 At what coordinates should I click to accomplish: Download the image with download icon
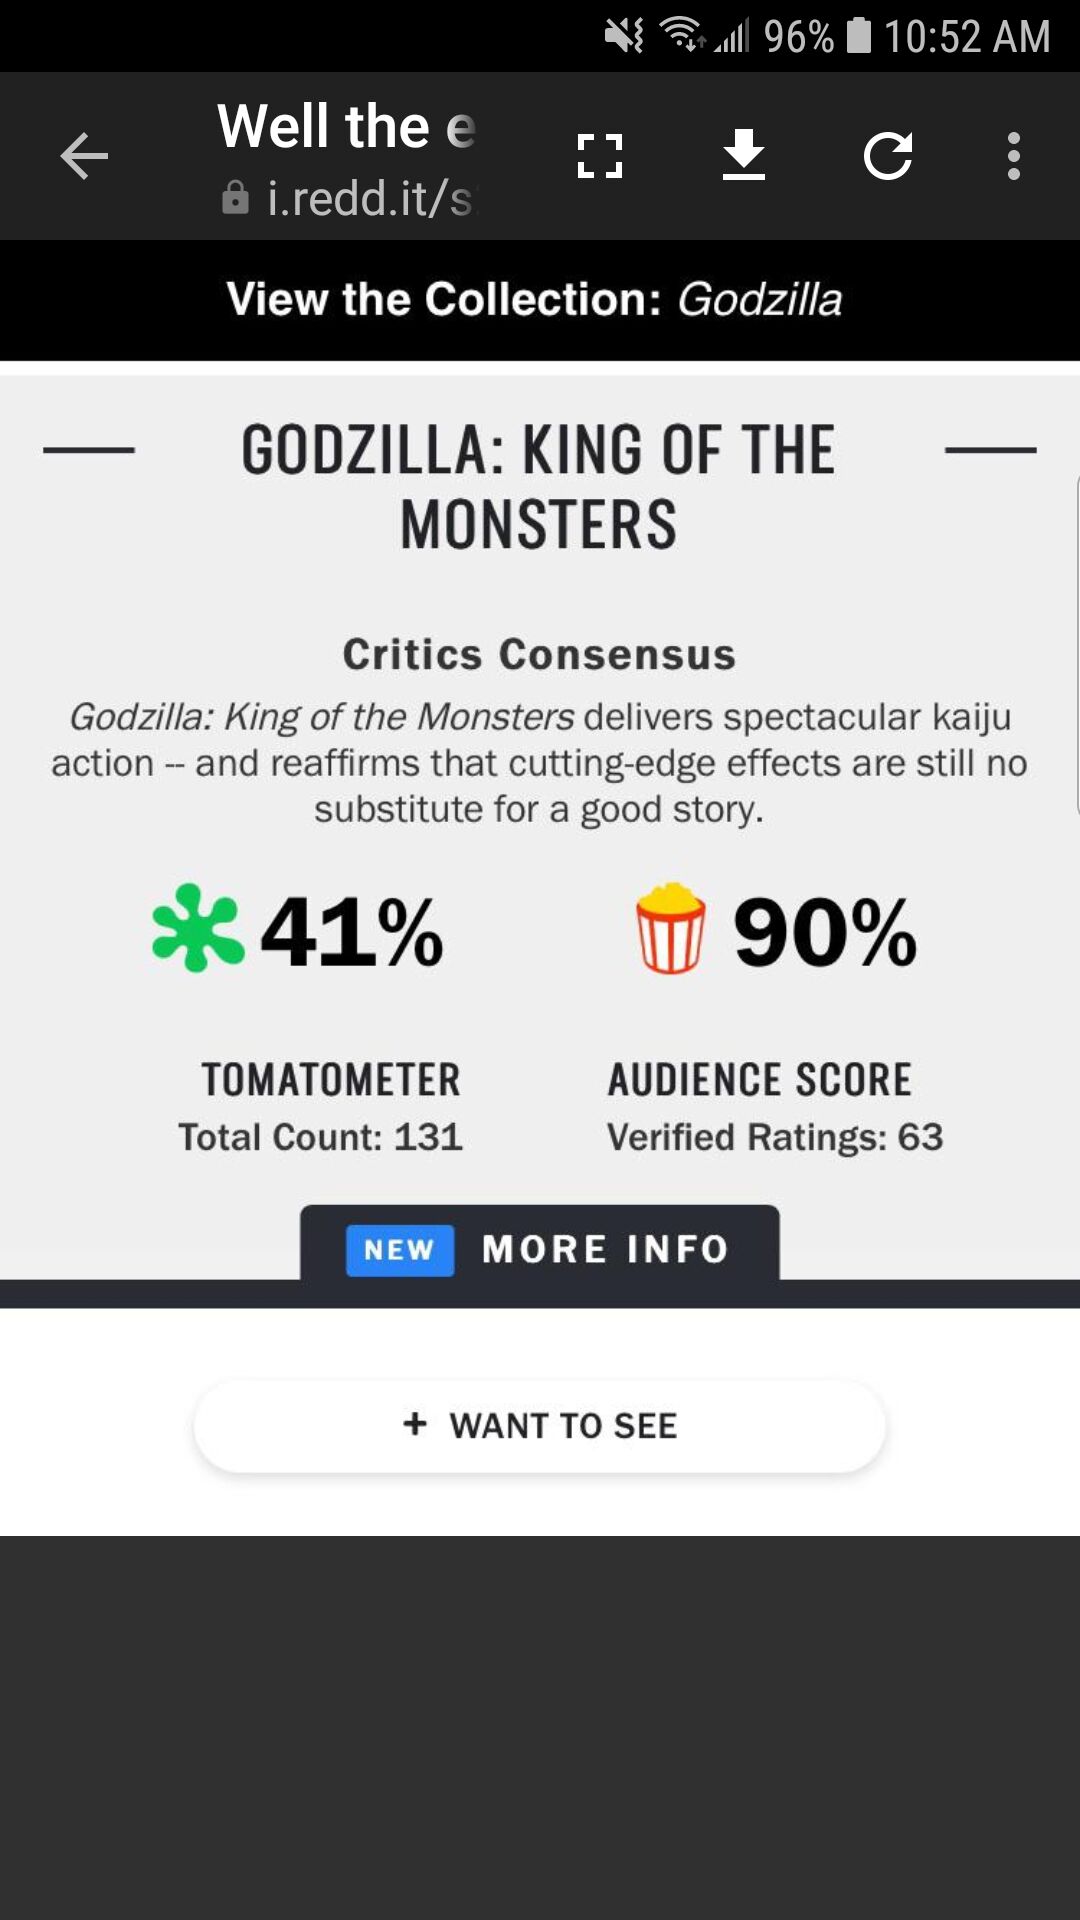[744, 155]
